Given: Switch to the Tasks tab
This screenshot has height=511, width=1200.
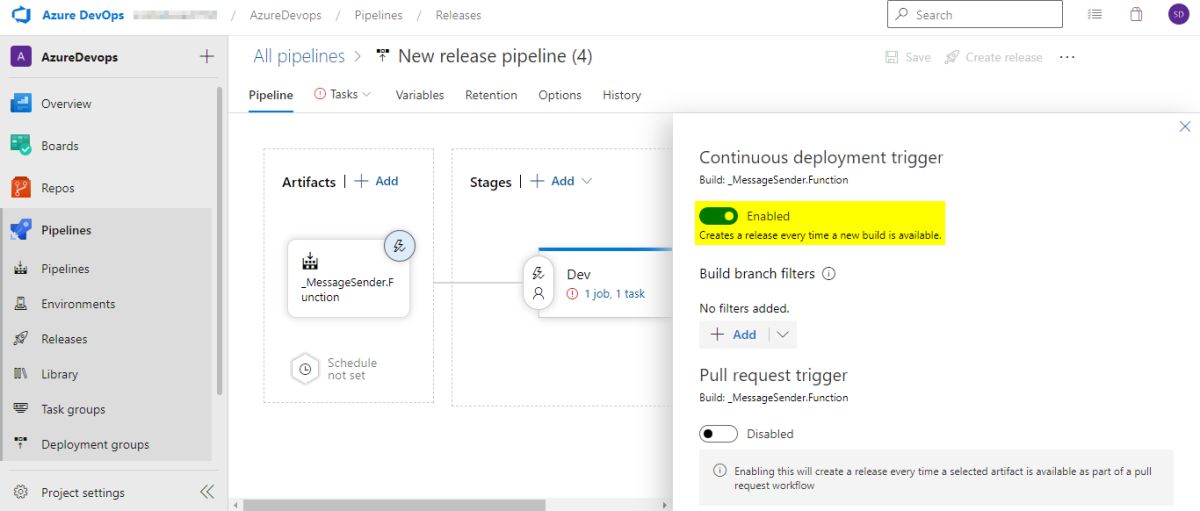Looking at the screenshot, I should tap(343, 94).
